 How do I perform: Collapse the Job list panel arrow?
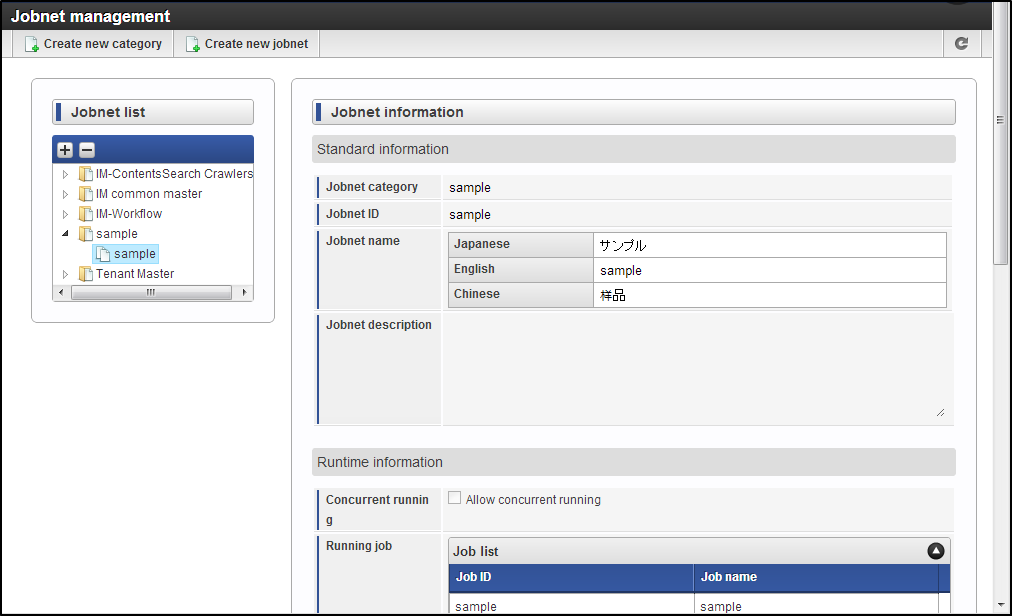(x=936, y=551)
